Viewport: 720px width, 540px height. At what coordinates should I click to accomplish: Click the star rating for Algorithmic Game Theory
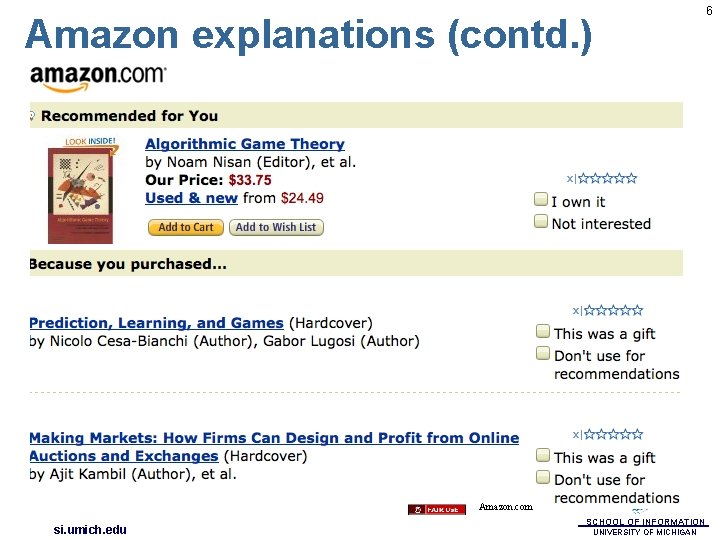tap(608, 179)
